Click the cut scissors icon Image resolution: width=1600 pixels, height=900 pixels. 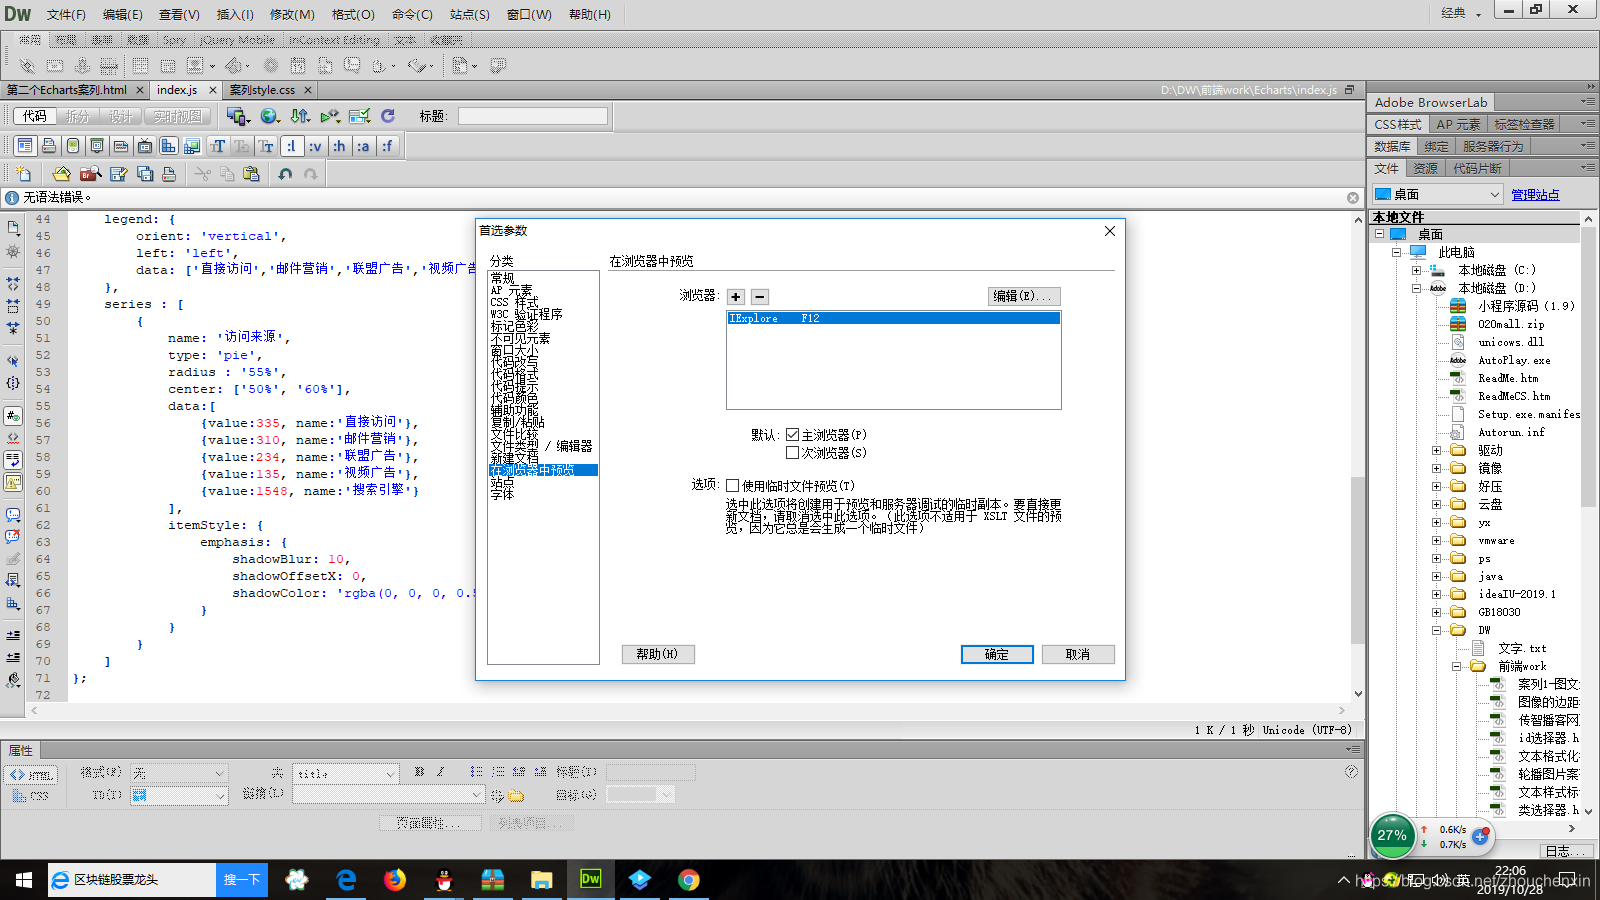(x=202, y=174)
